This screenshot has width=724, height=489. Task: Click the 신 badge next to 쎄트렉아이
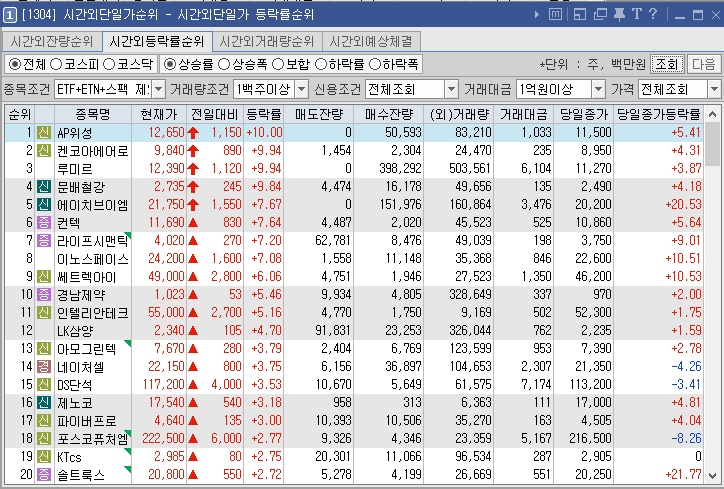pyautogui.click(x=44, y=277)
